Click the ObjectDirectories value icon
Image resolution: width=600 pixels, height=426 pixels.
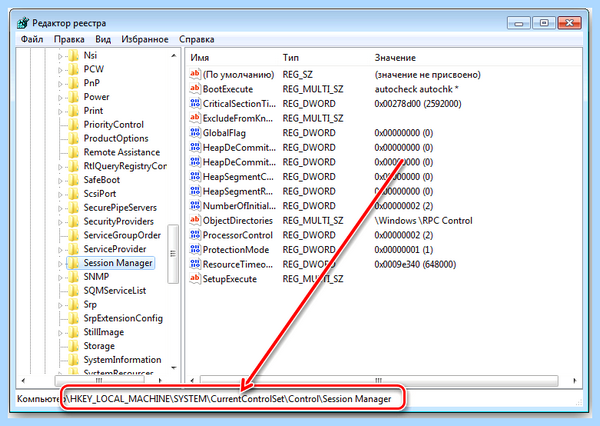[x=195, y=220]
